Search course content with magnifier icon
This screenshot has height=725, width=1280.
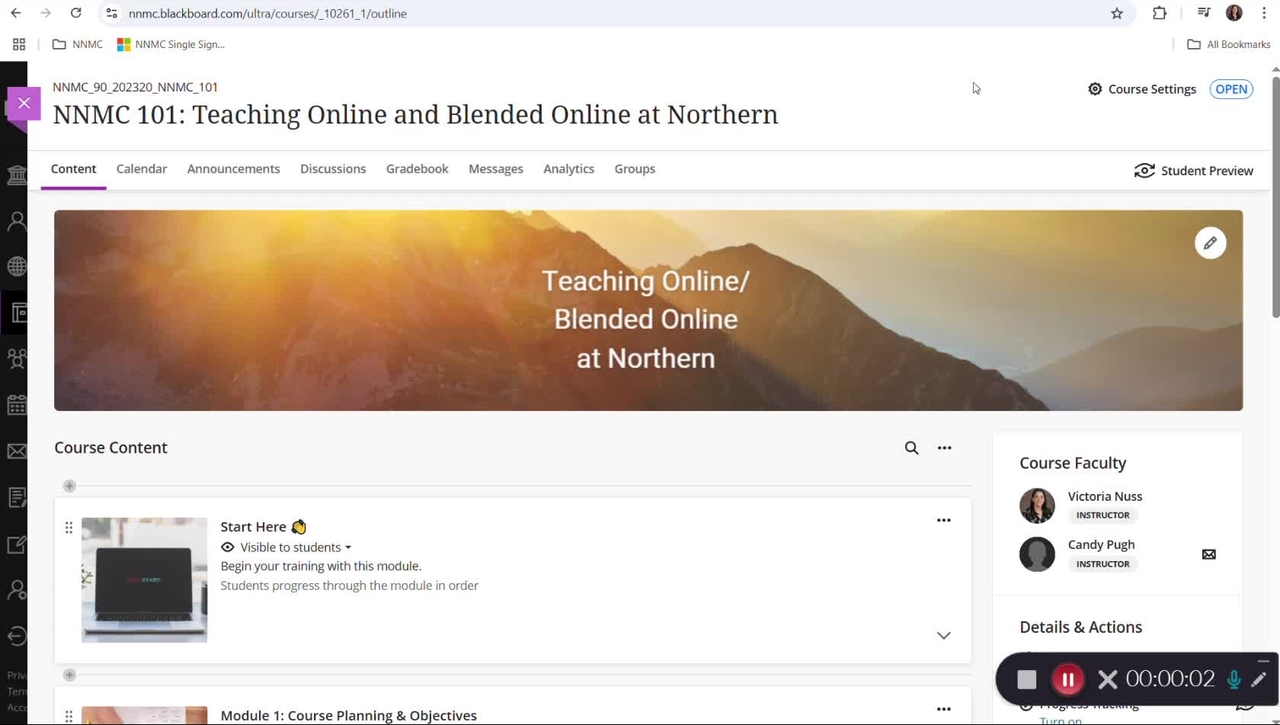[911, 448]
